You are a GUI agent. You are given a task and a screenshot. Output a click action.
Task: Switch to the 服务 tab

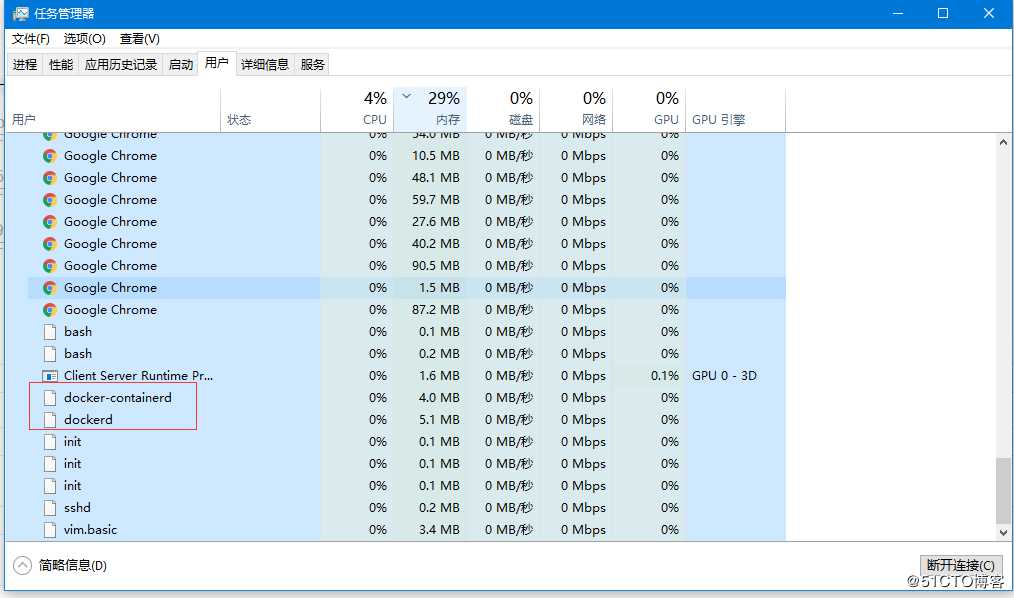tap(312, 65)
